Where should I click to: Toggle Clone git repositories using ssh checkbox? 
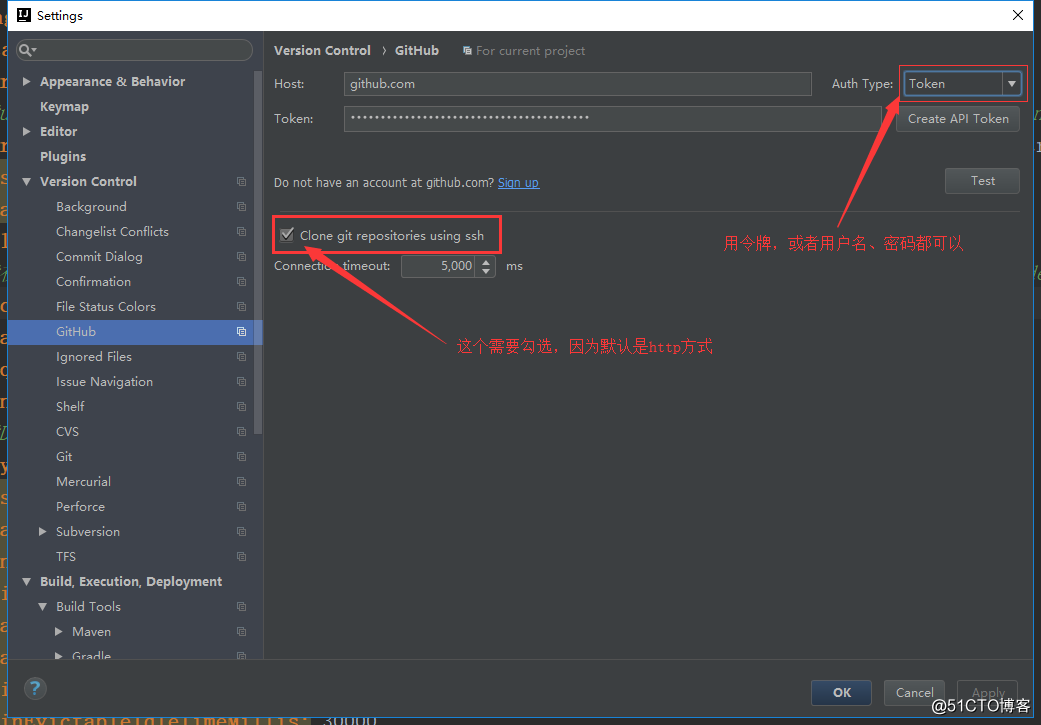pyautogui.click(x=287, y=235)
